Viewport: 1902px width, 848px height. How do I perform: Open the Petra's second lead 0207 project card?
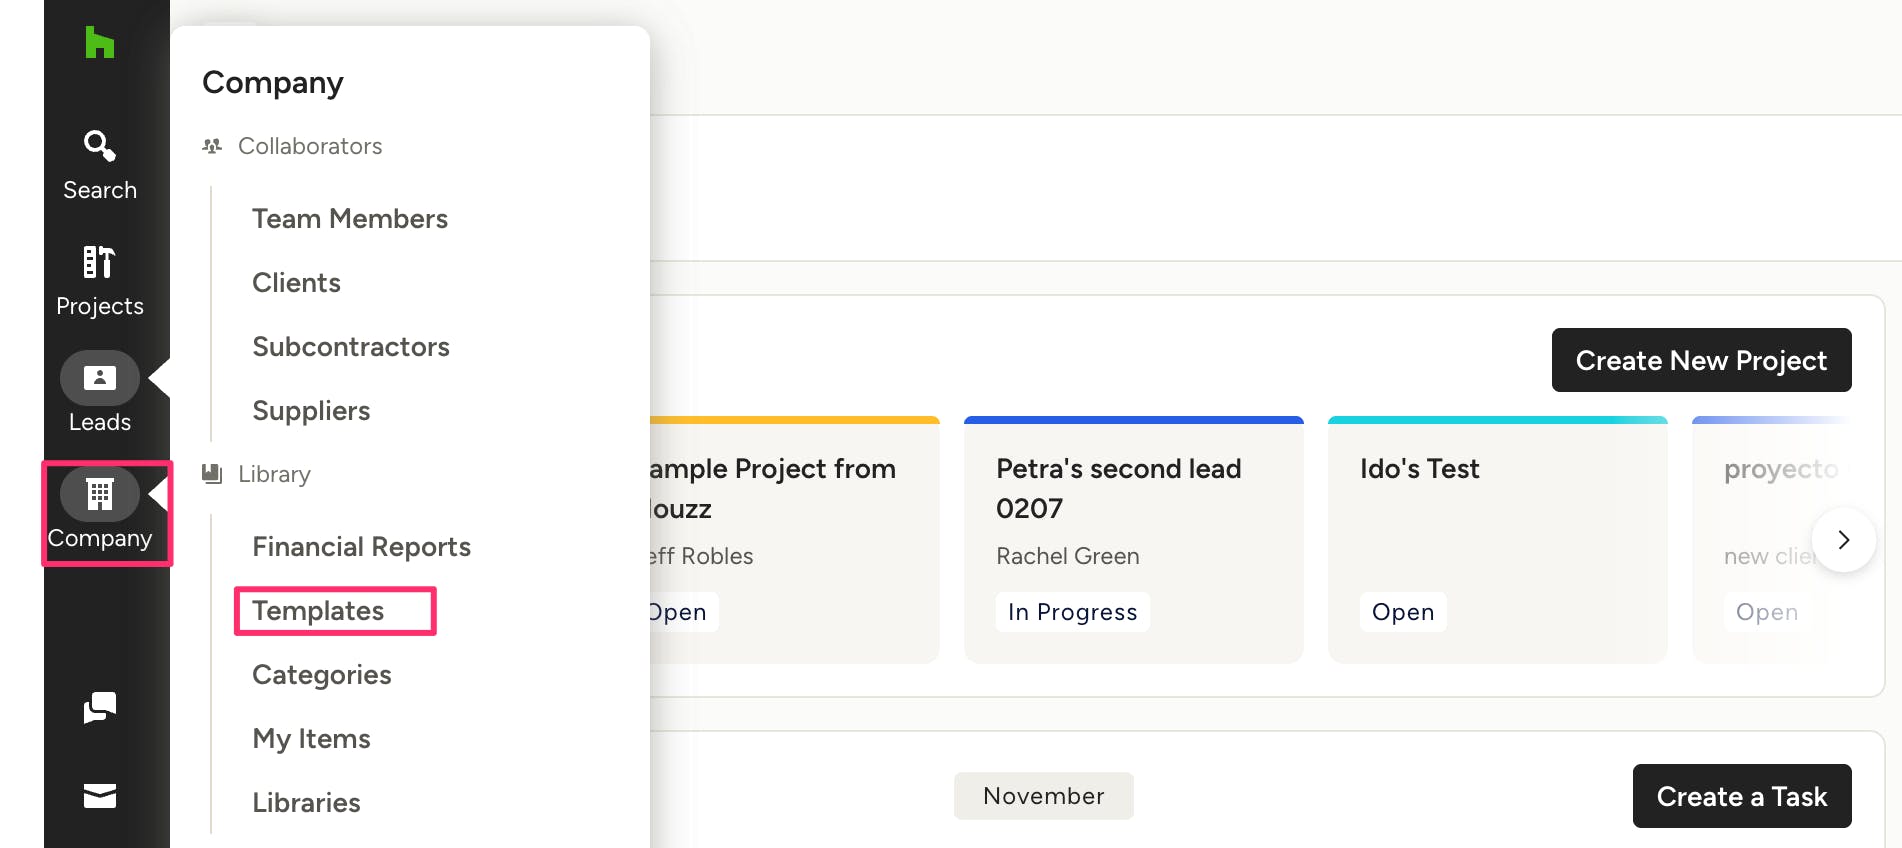(x=1133, y=540)
